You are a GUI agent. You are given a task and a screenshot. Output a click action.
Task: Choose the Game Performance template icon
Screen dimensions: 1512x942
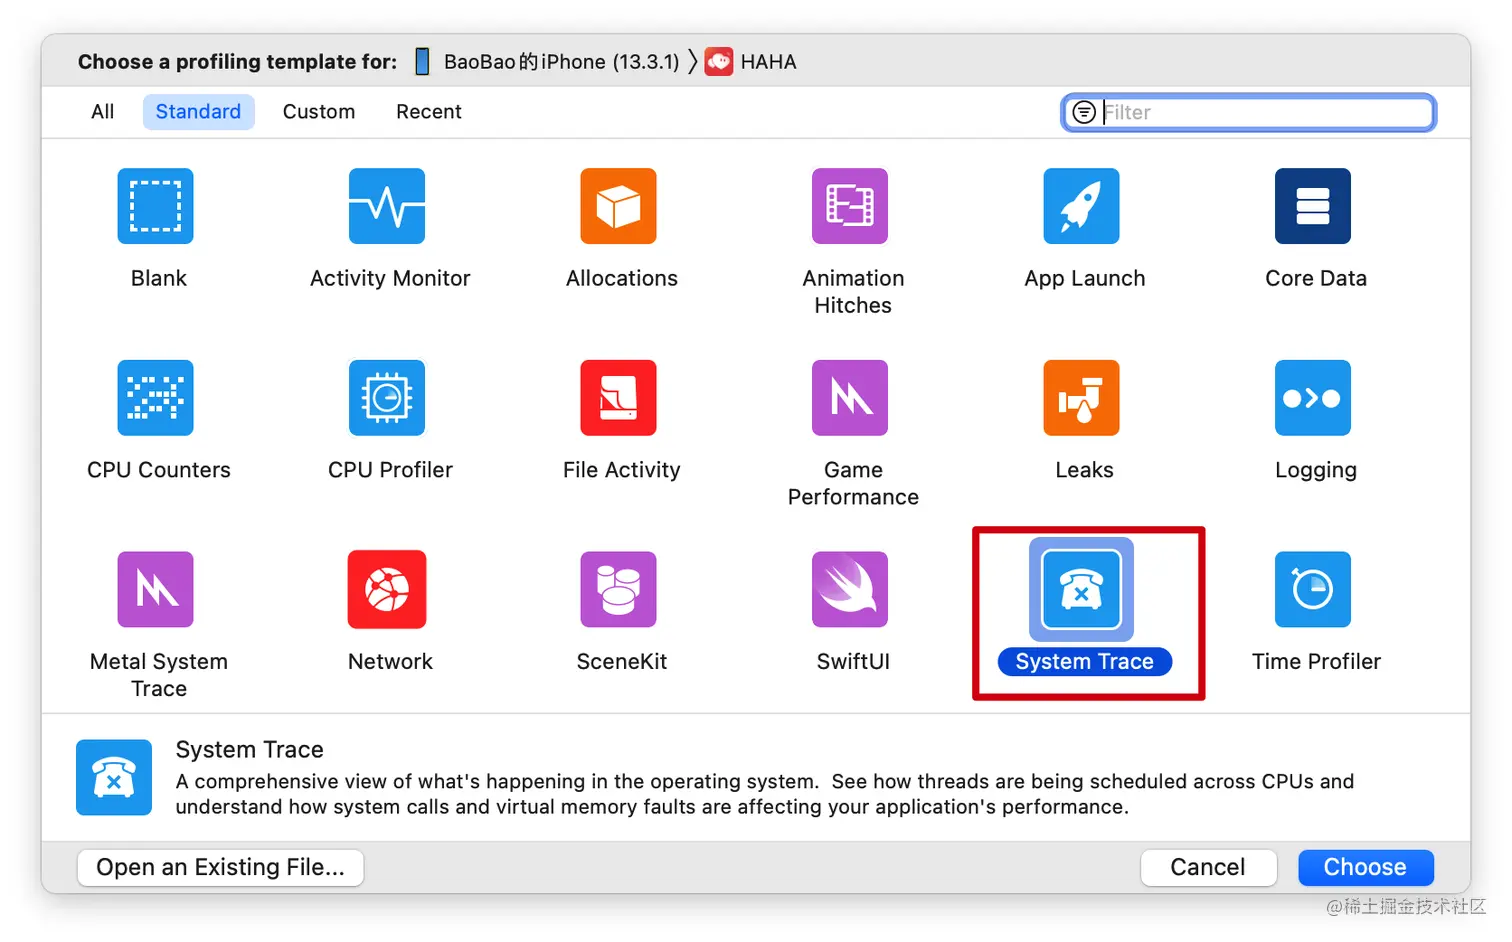point(850,398)
